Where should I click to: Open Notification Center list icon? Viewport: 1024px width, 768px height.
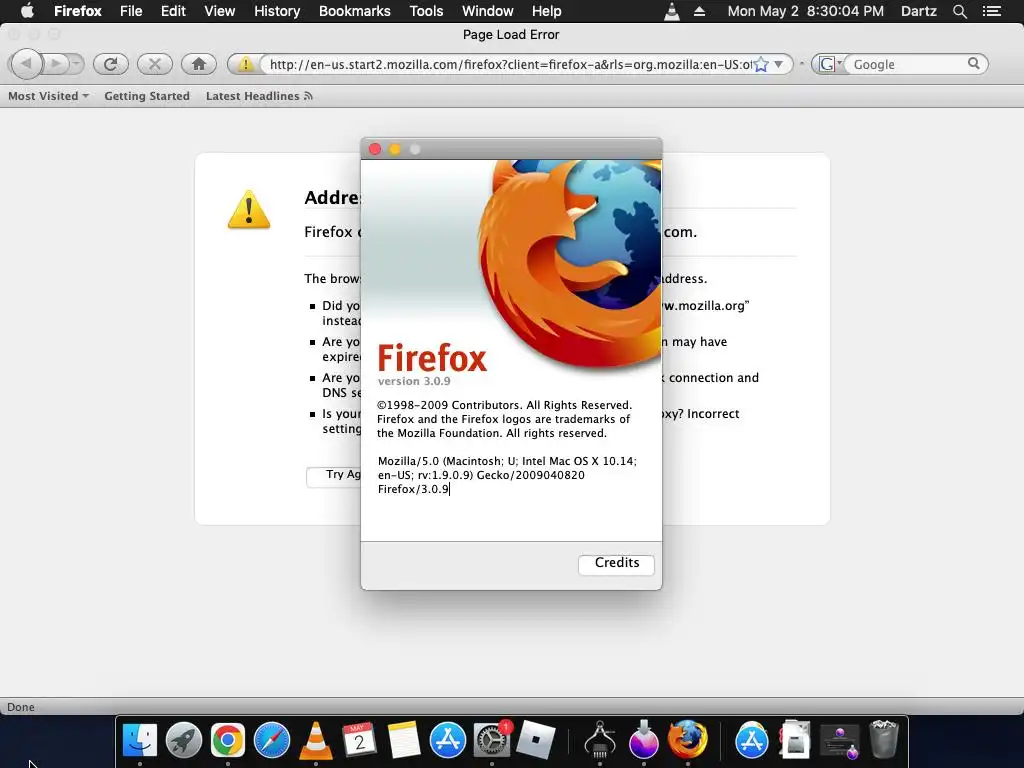coord(992,11)
